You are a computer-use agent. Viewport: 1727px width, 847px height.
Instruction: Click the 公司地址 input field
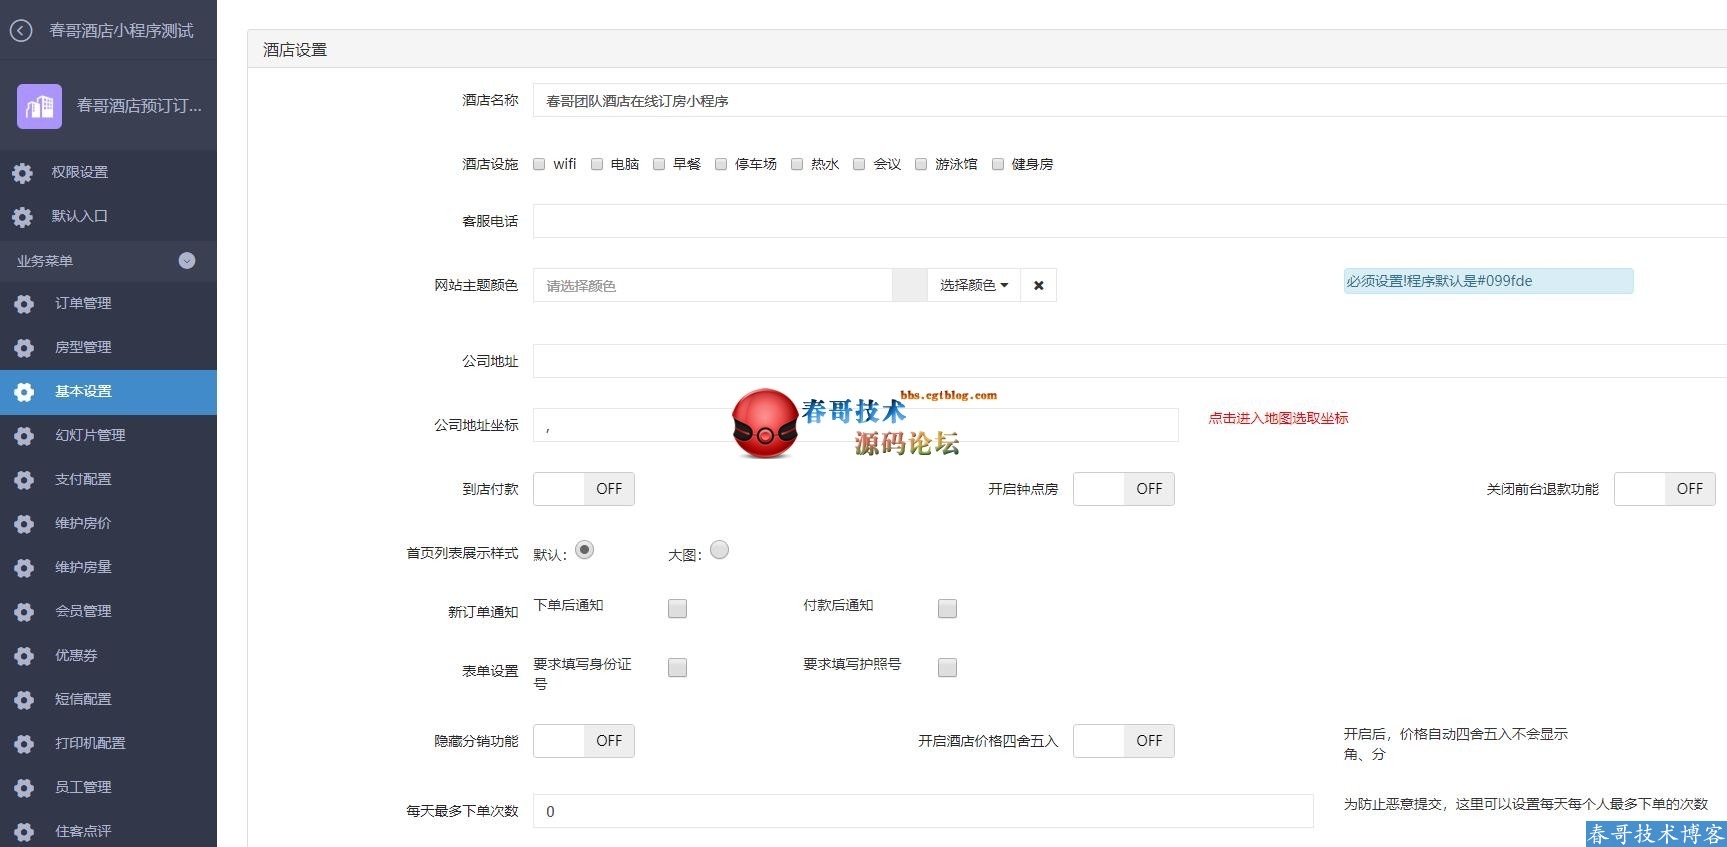(1130, 361)
